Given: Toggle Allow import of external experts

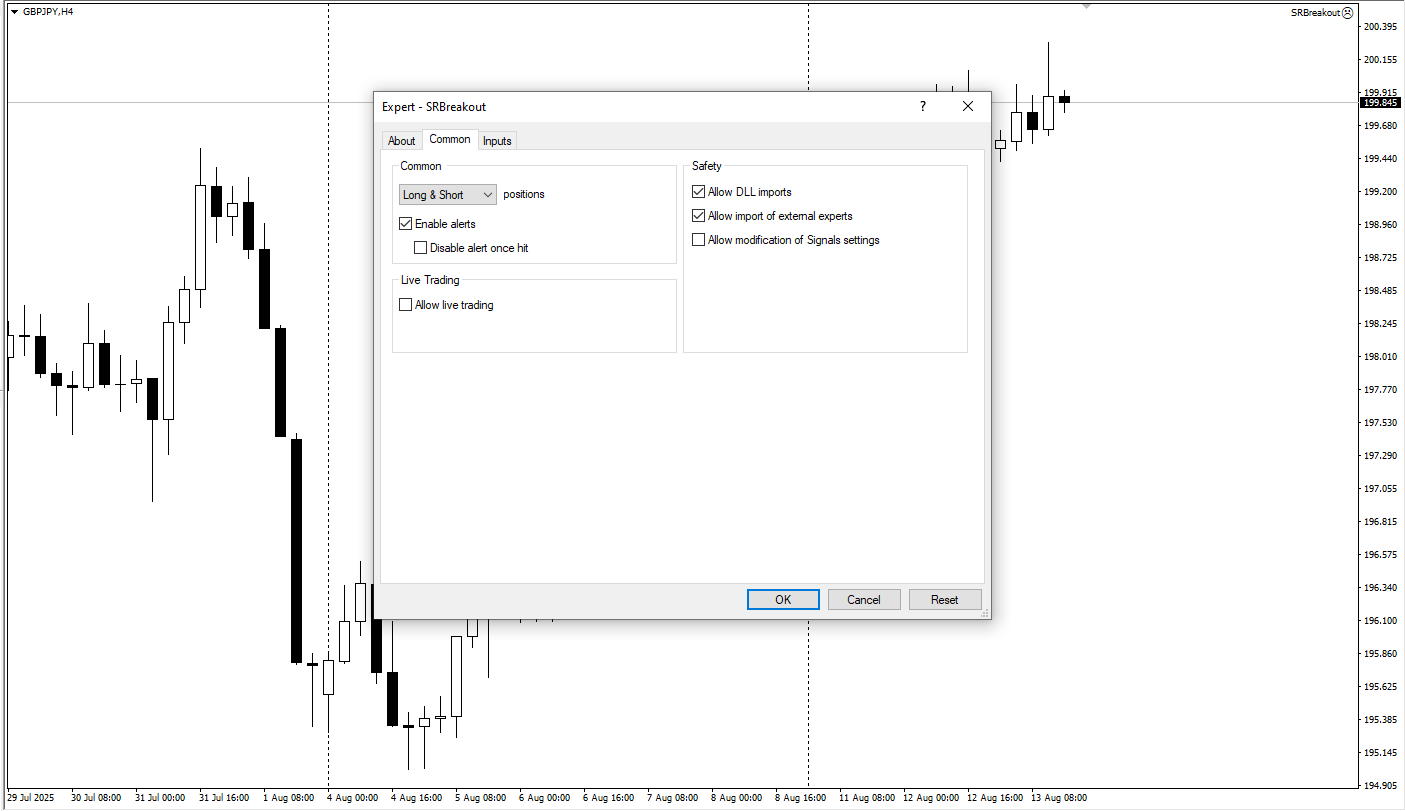Looking at the screenshot, I should point(699,216).
